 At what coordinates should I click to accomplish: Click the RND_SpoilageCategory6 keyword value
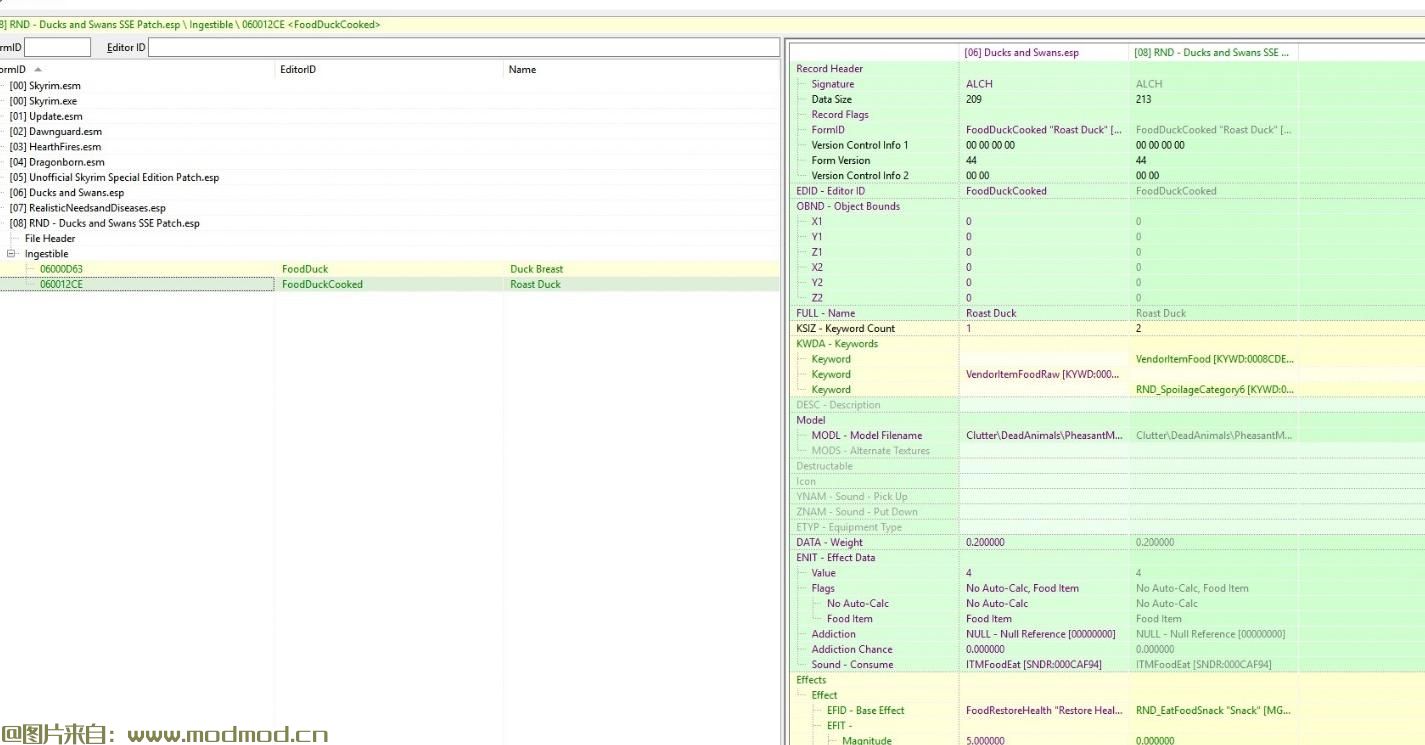pos(1214,390)
